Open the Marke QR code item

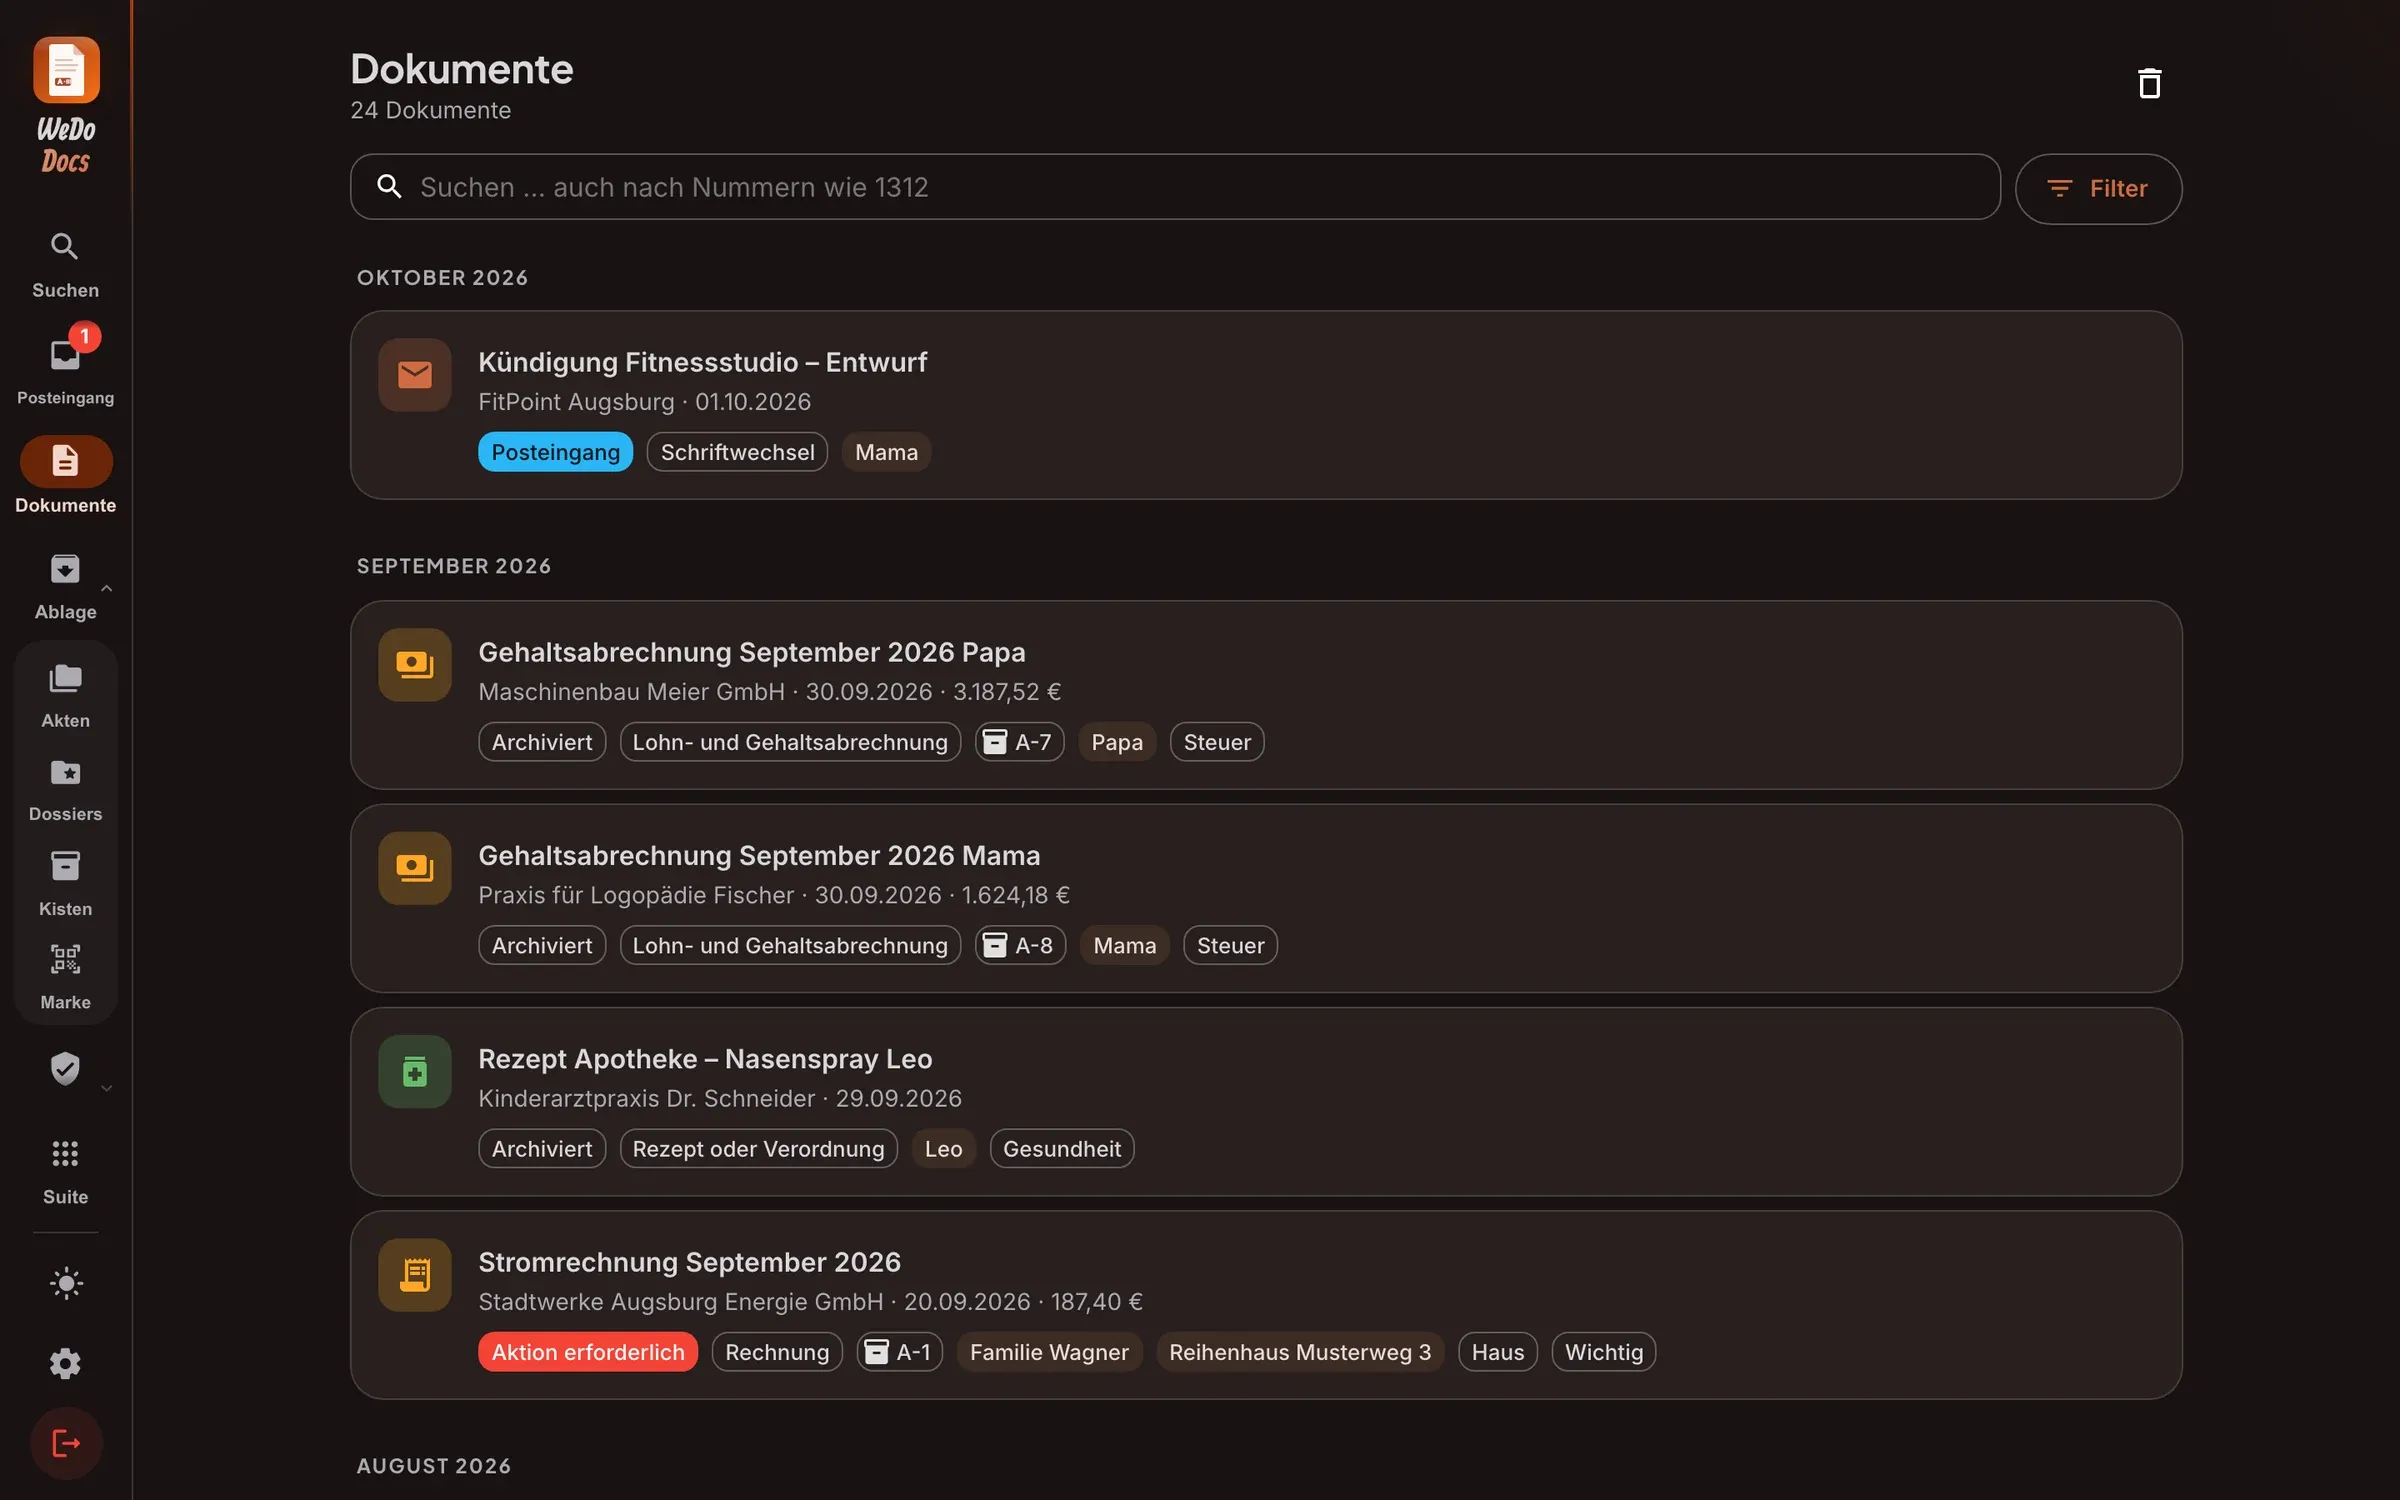65,978
